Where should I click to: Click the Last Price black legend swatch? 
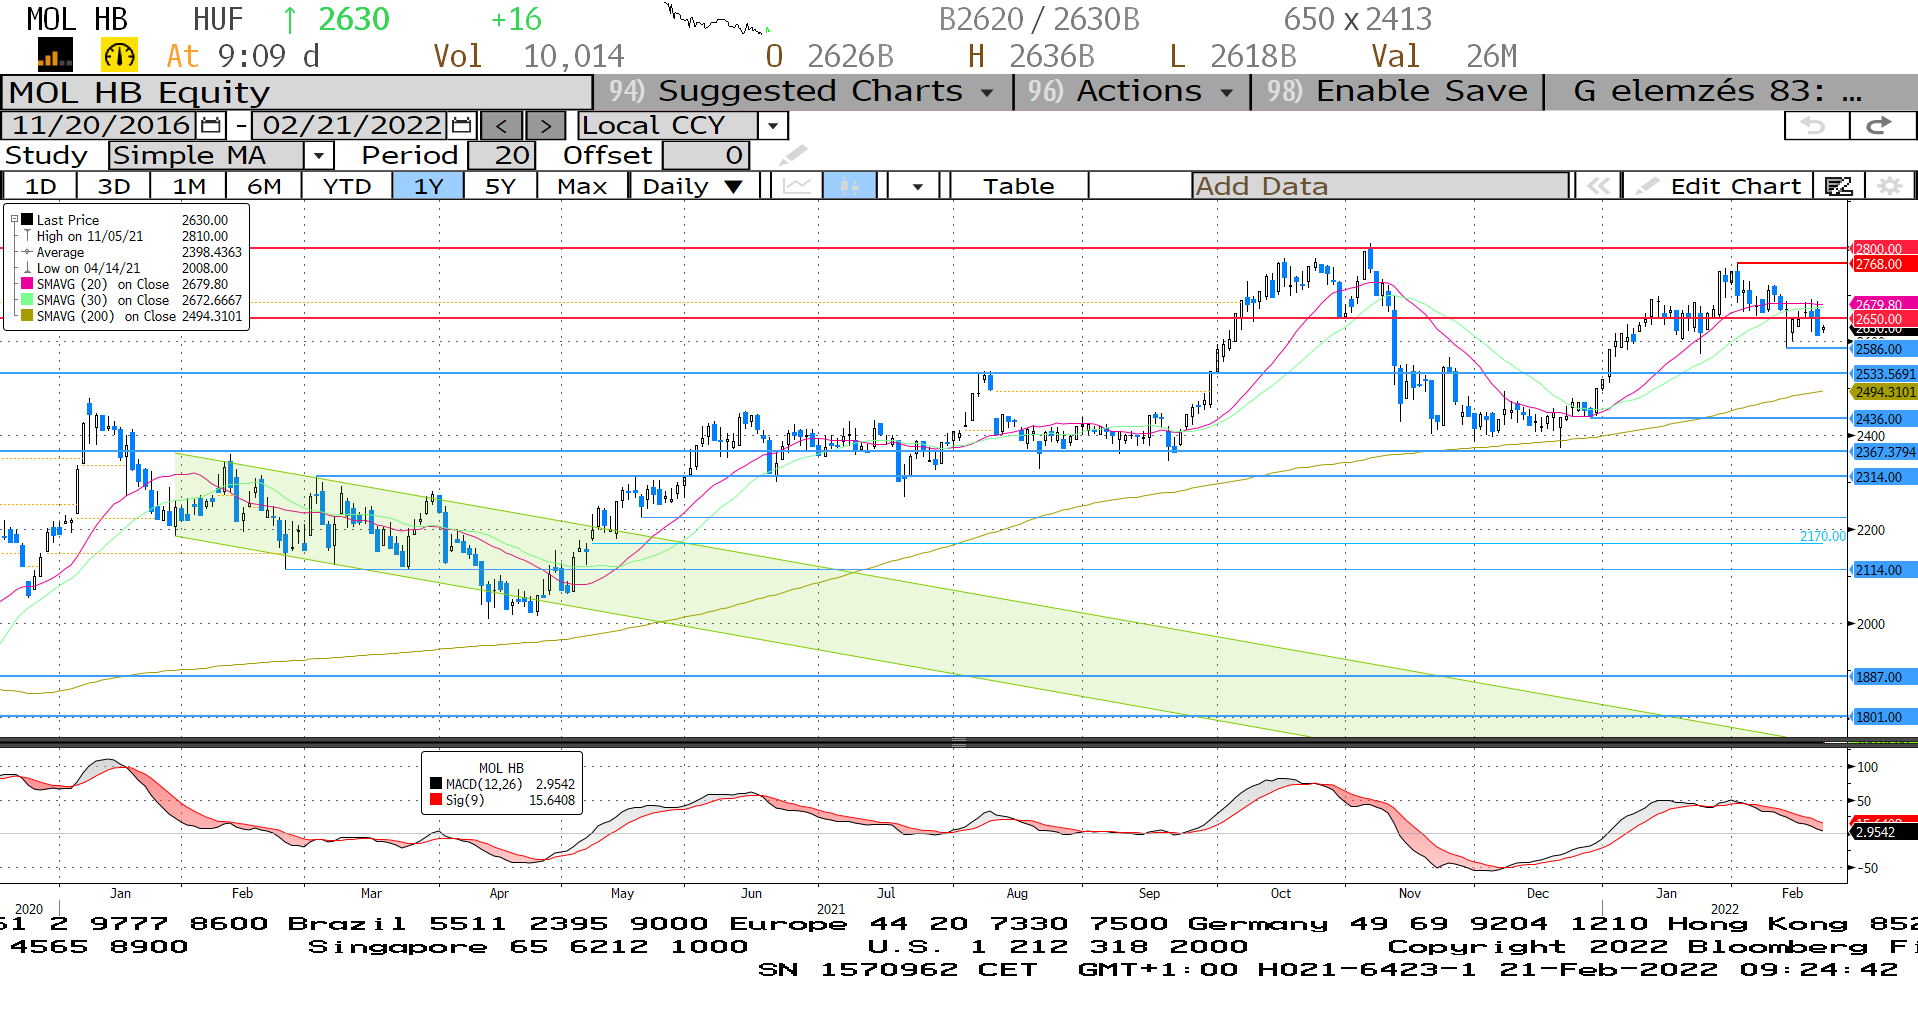[27, 220]
